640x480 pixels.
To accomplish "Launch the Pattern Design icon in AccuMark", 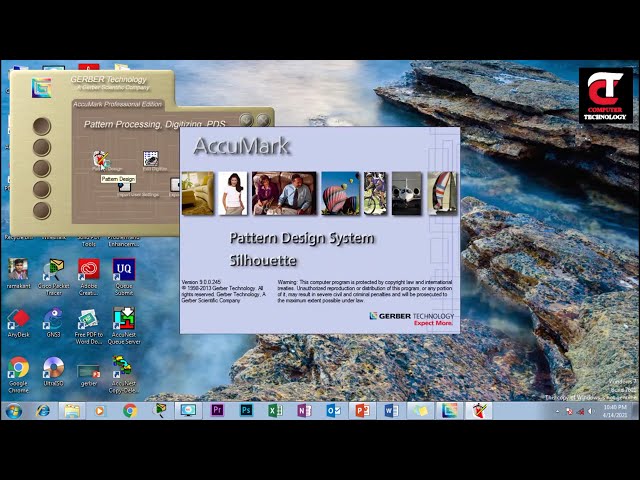I will [100, 159].
